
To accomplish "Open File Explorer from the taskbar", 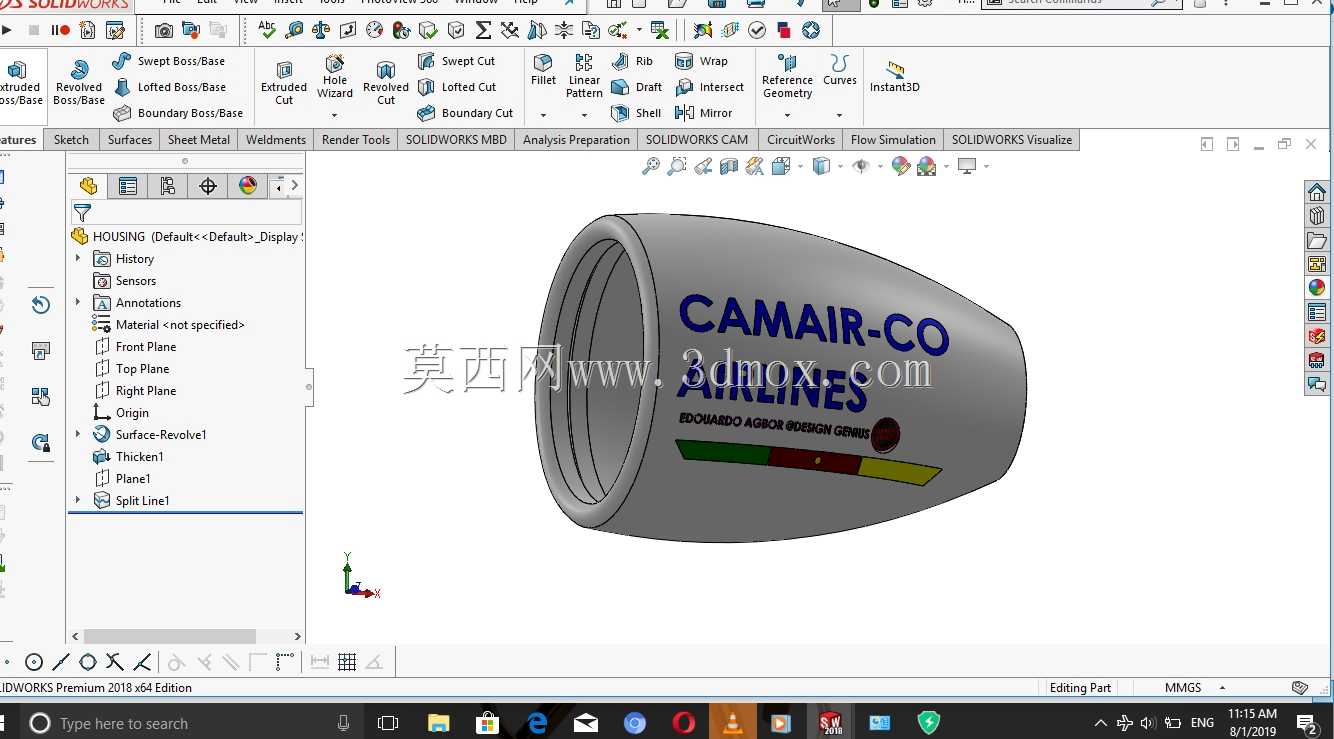I will tap(438, 723).
